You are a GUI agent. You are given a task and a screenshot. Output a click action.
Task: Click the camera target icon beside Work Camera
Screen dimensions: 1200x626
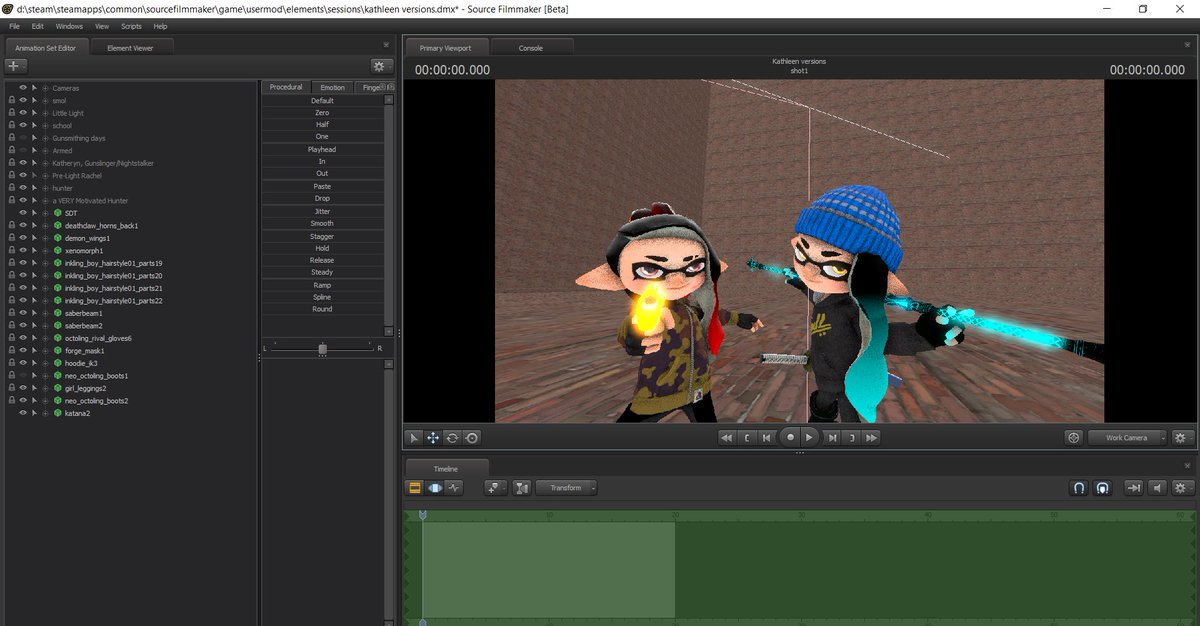[1074, 437]
